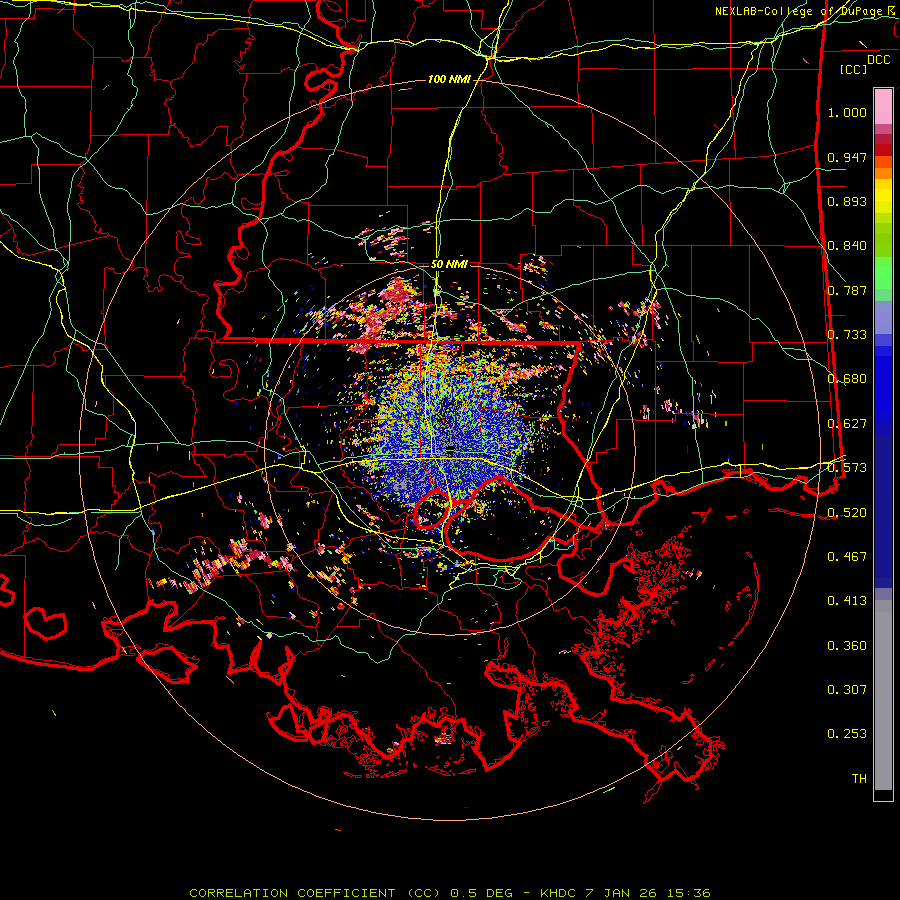The height and width of the screenshot is (900, 900).
Task: Click the Correlation Coefficient caption at bottom
Action: coord(450,893)
